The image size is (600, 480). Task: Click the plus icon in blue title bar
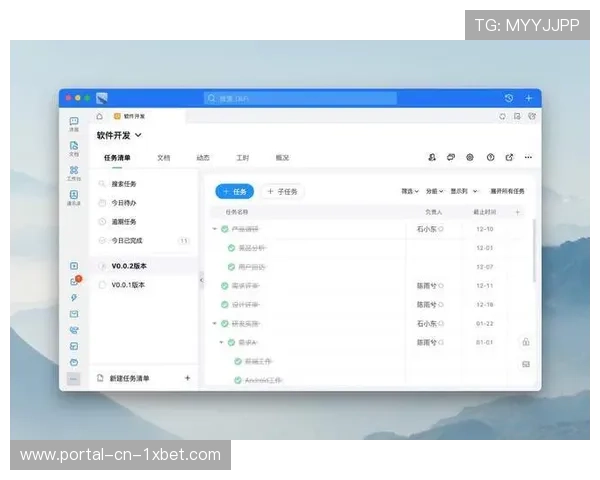pos(528,98)
